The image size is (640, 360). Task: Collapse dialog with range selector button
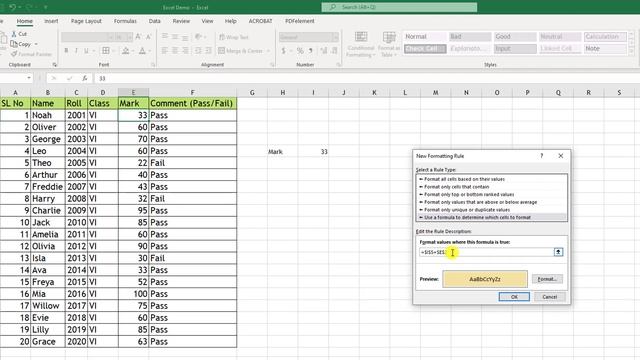558,252
